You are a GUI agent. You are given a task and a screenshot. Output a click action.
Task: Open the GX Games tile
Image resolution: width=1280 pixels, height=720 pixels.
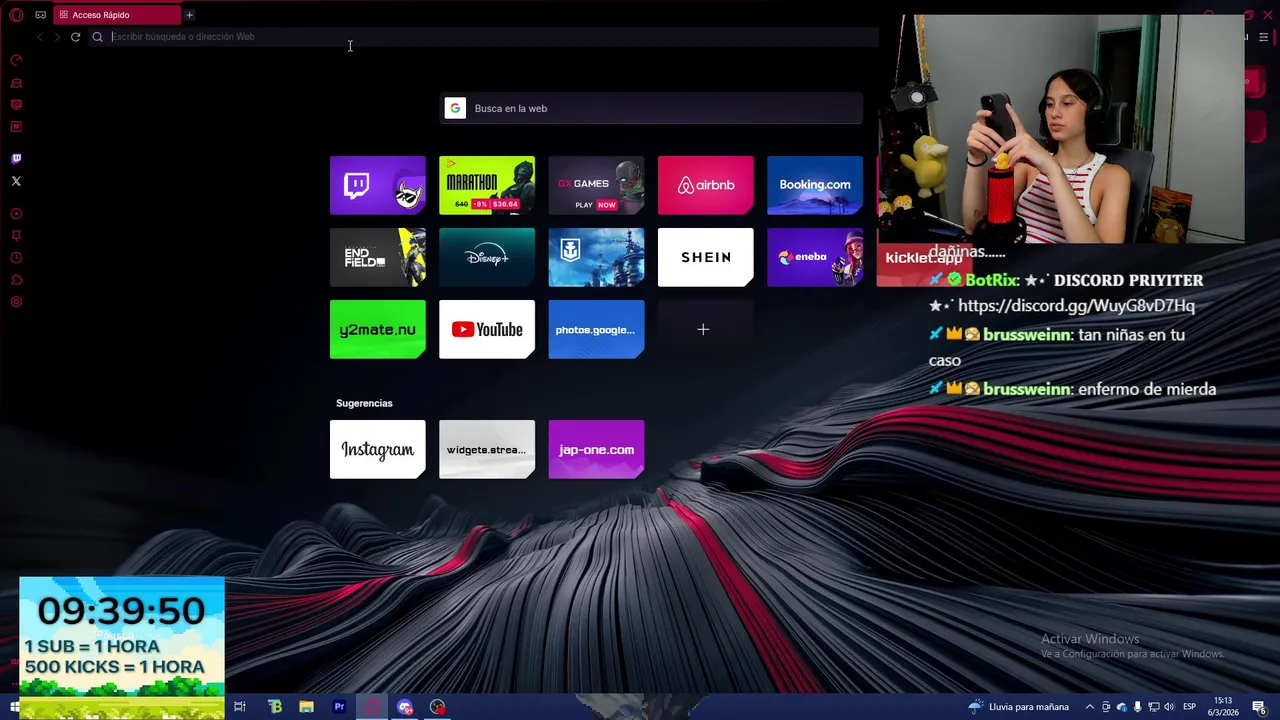point(596,185)
